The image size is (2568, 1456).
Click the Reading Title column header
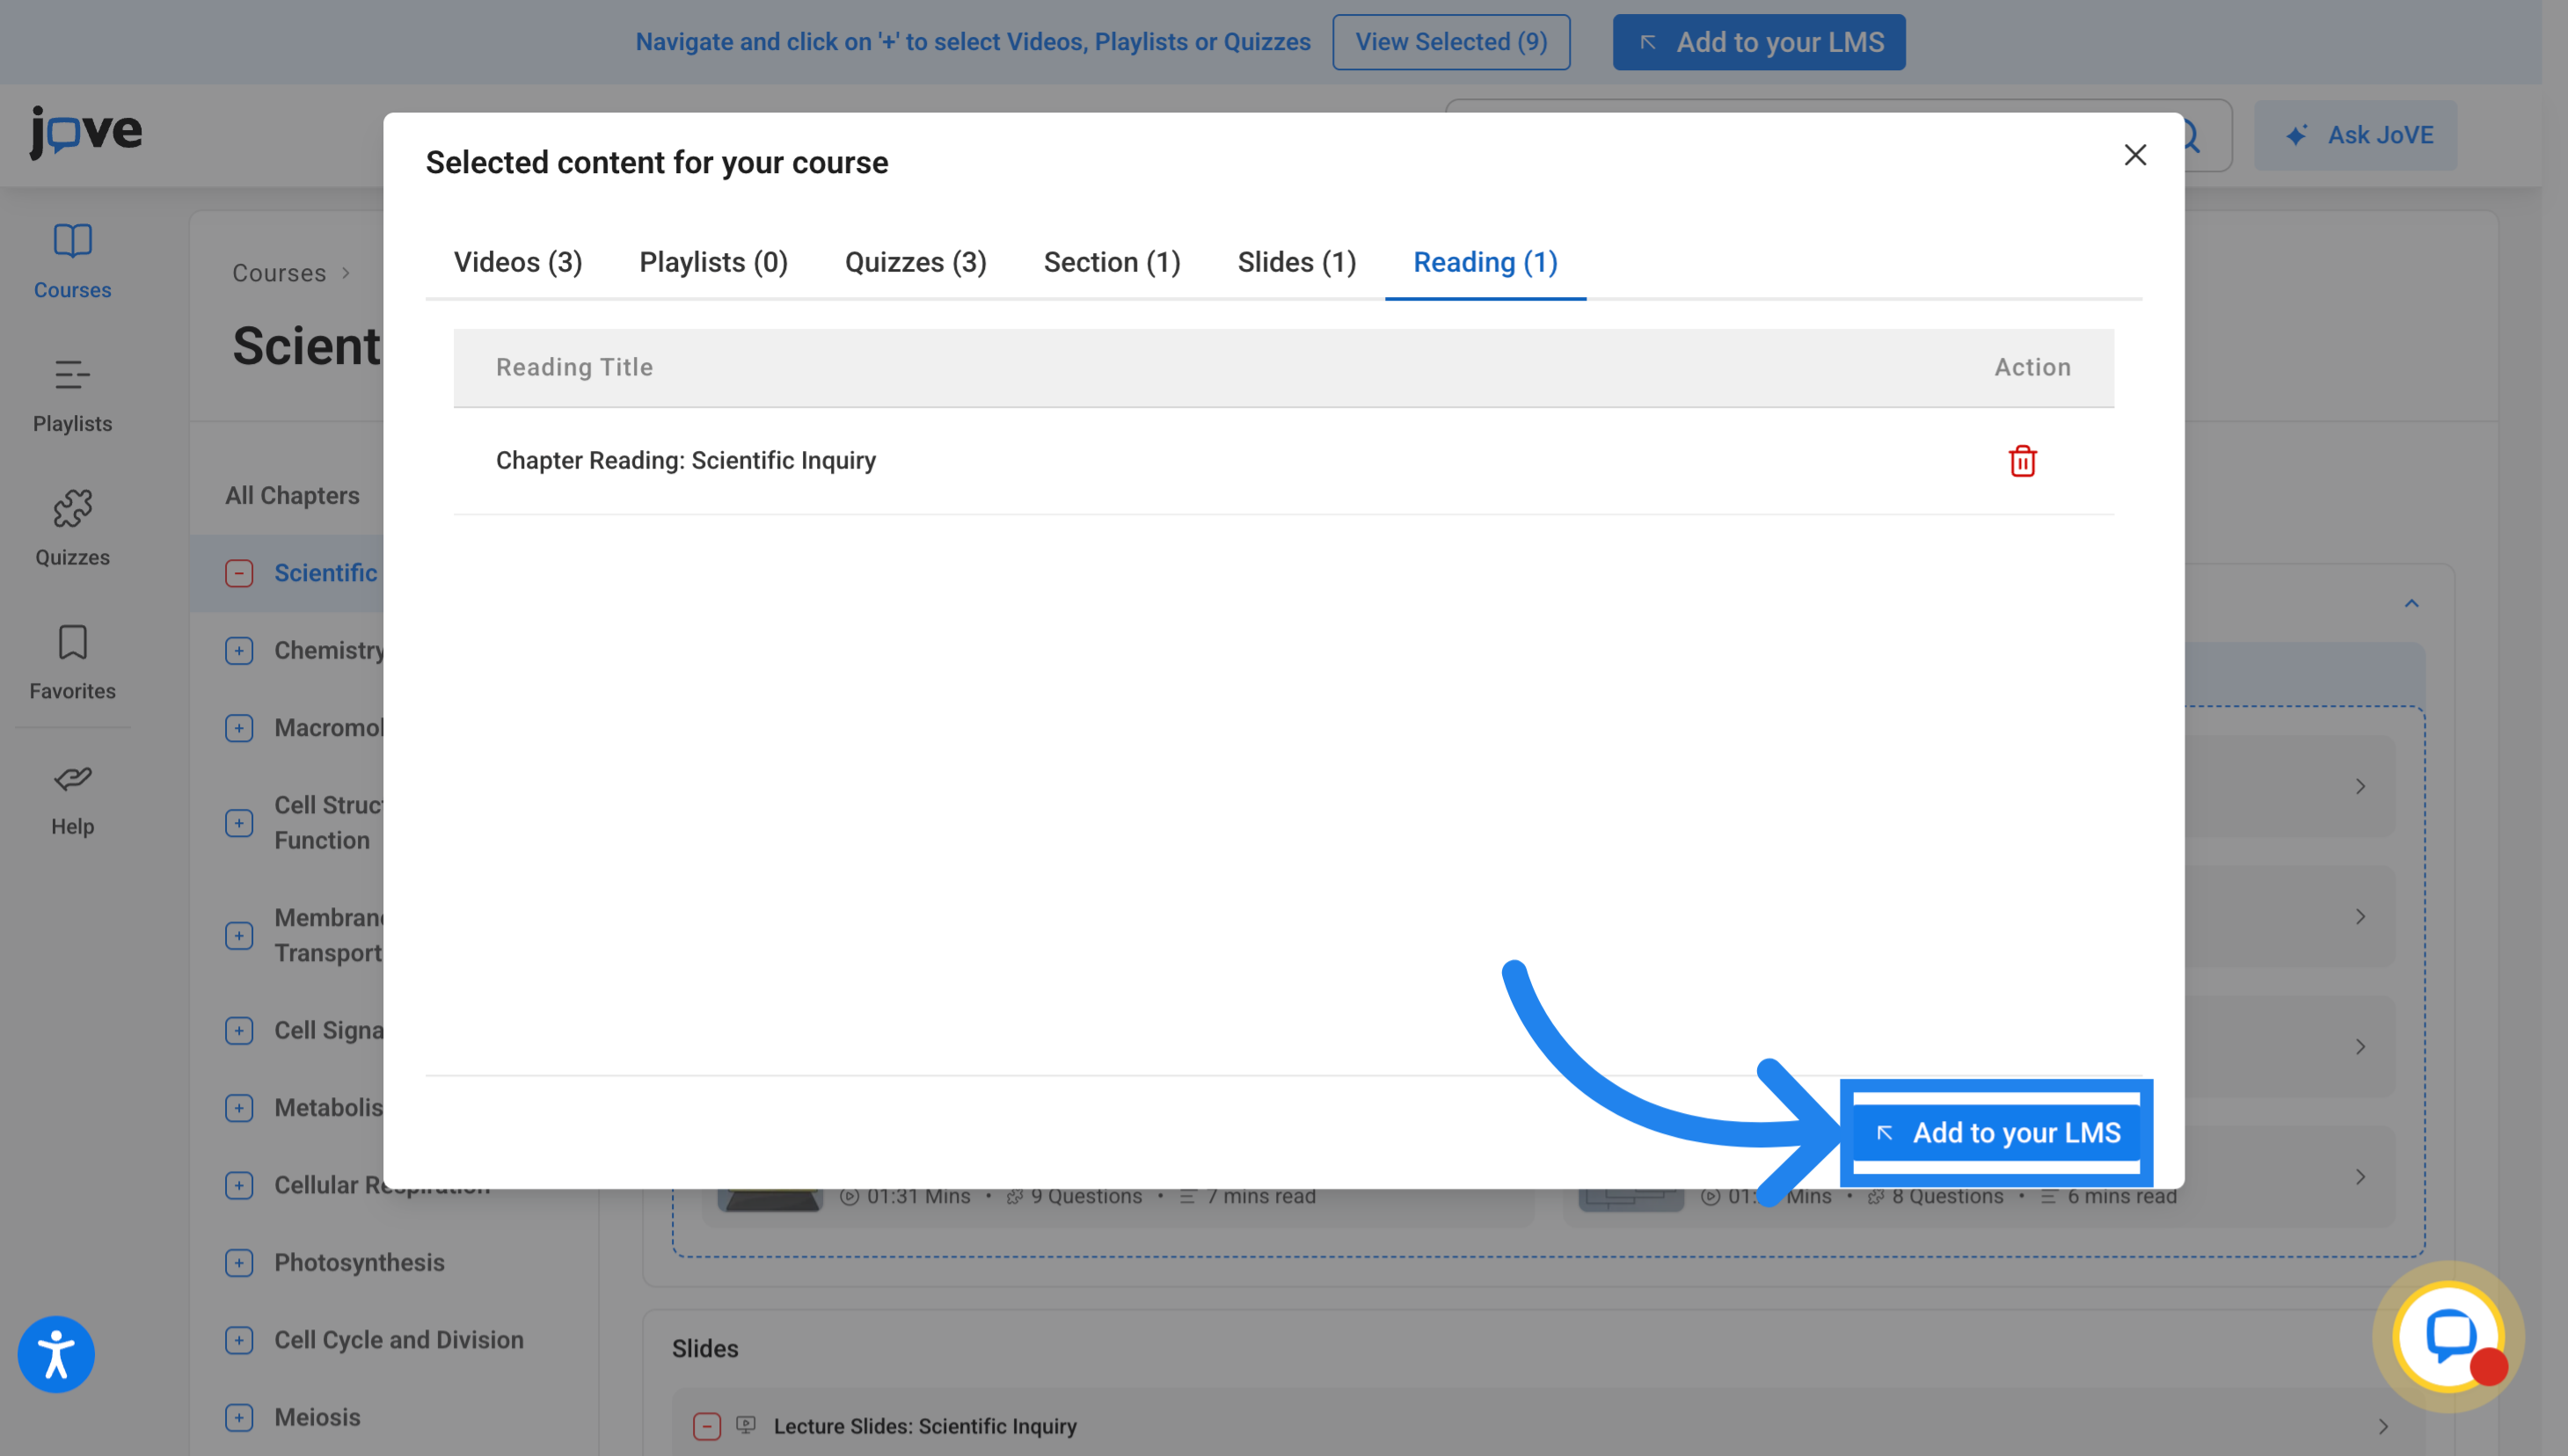coord(574,367)
